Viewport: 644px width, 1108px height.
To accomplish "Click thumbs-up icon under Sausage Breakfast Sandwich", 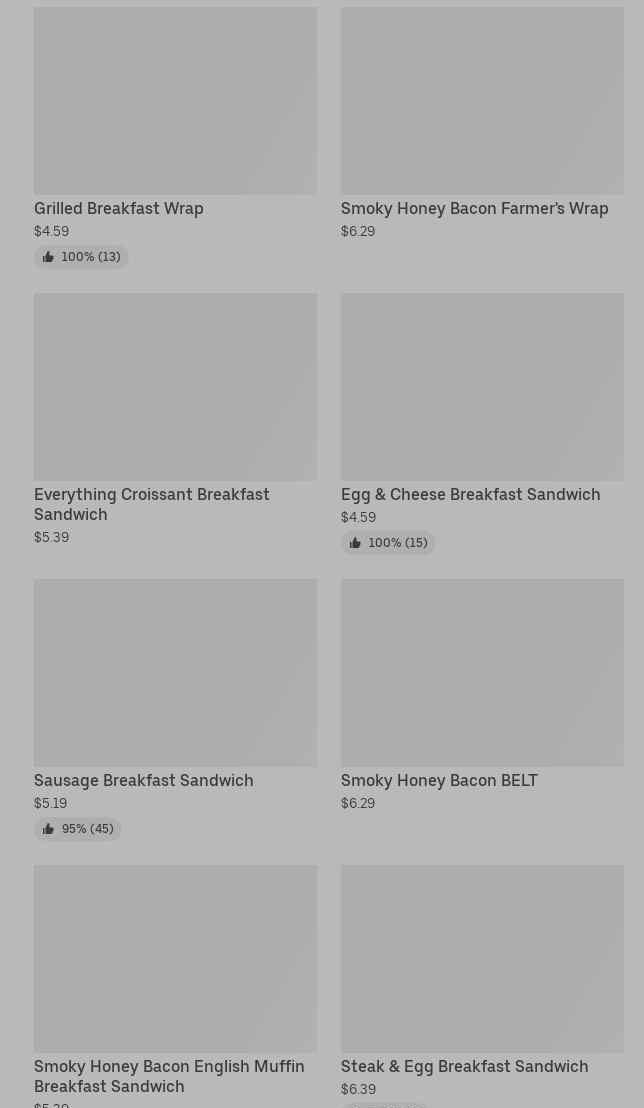I will point(48,830).
